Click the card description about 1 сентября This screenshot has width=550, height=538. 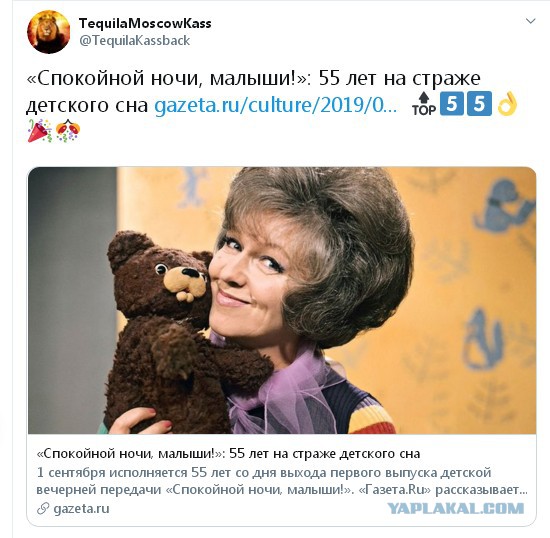282,481
